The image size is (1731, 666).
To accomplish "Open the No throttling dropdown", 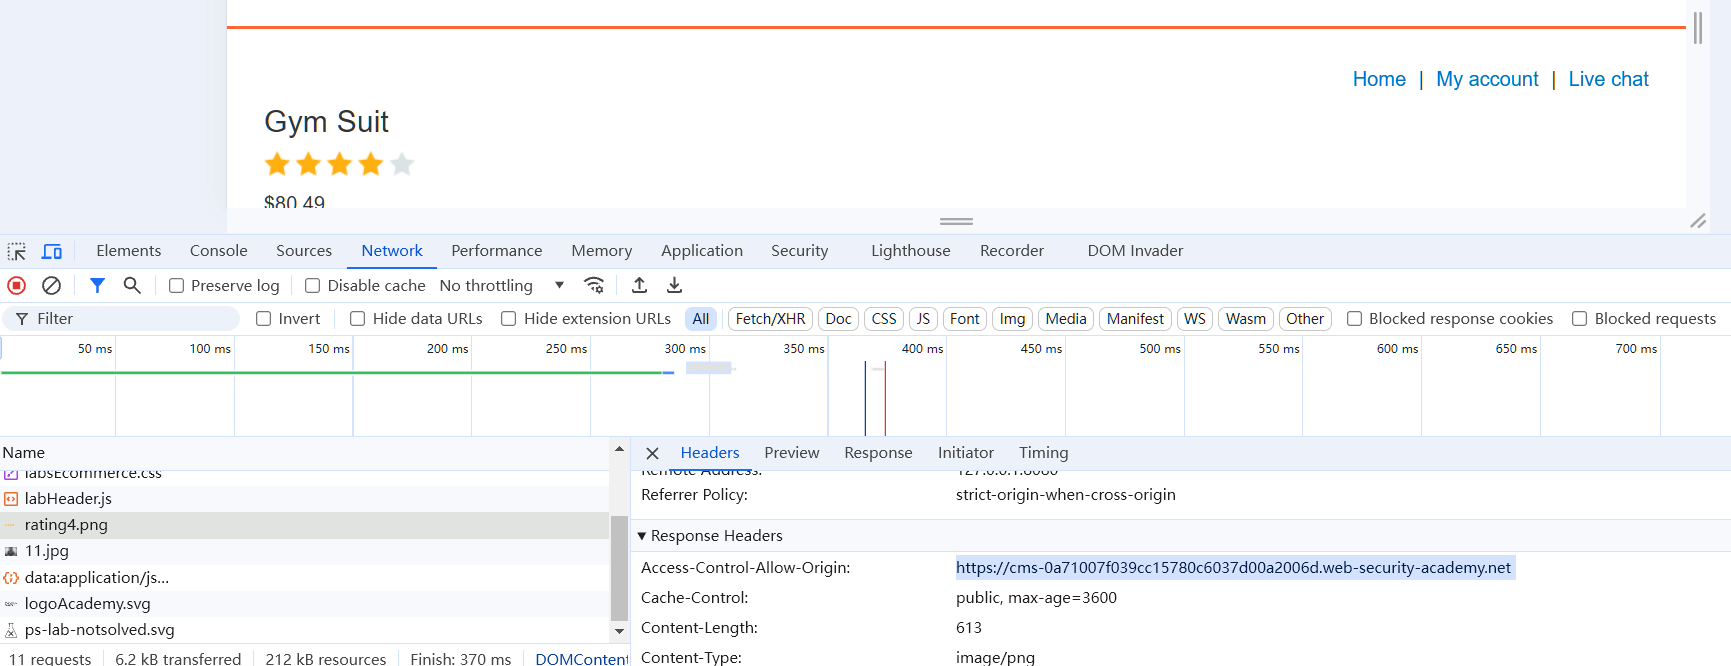I will click(x=501, y=286).
